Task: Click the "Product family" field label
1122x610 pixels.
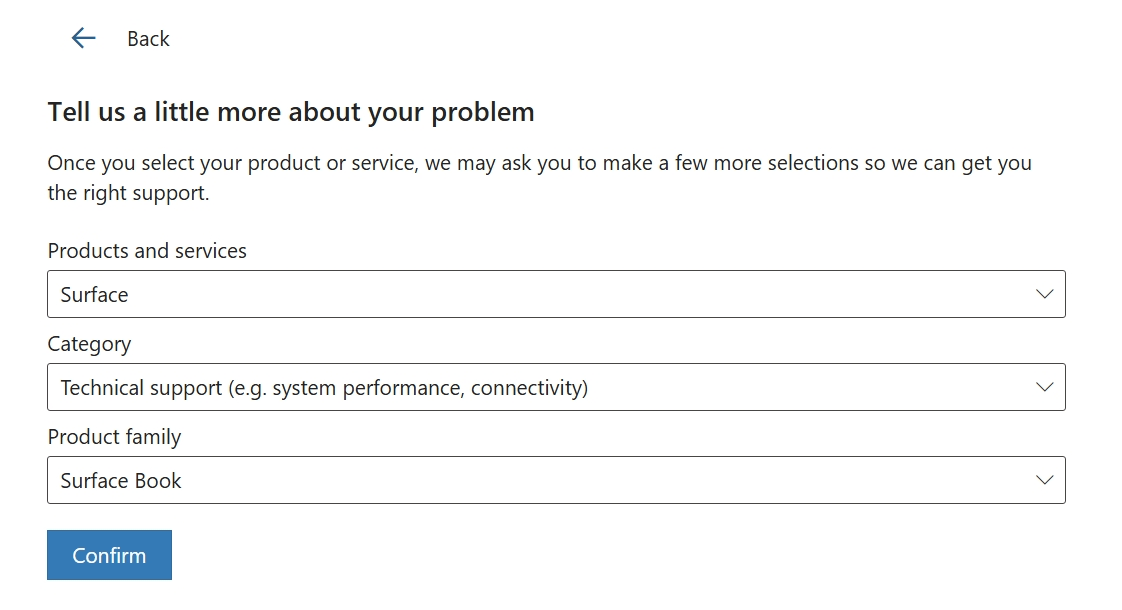Action: [114, 437]
